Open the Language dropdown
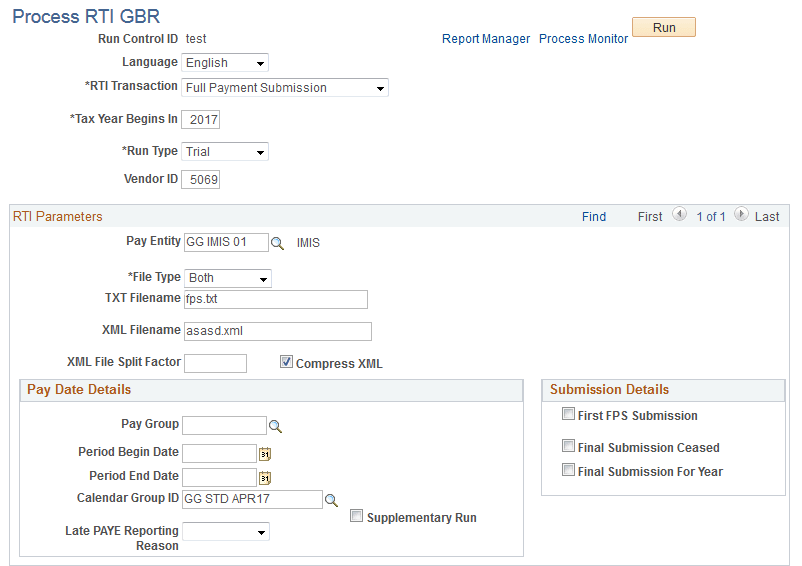The width and height of the screenshot is (802, 566). (x=225, y=63)
